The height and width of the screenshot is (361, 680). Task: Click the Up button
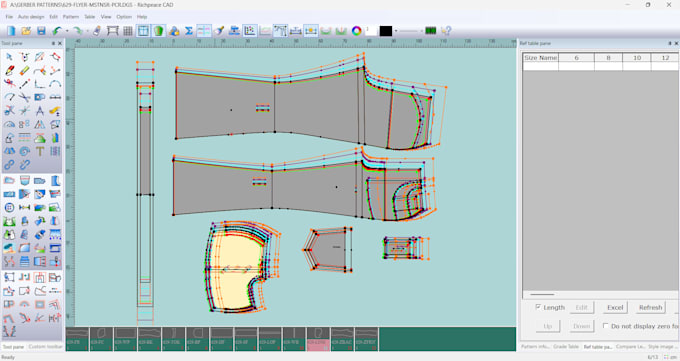point(548,326)
